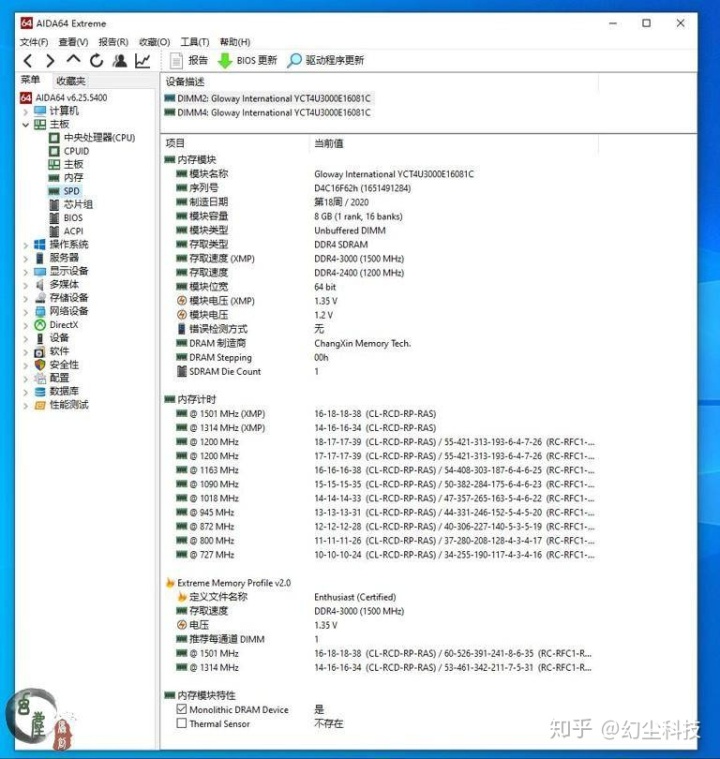The image size is (720, 759).
Task: Select DIMM2 Gloway International device row
Action: tap(268, 99)
